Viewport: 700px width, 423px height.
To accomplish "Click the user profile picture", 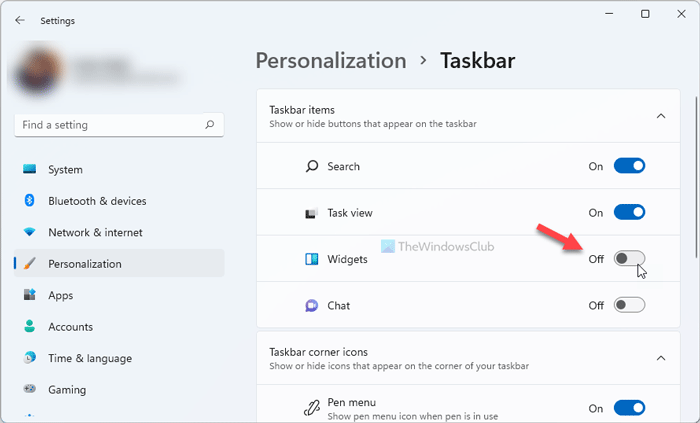I will (37, 72).
